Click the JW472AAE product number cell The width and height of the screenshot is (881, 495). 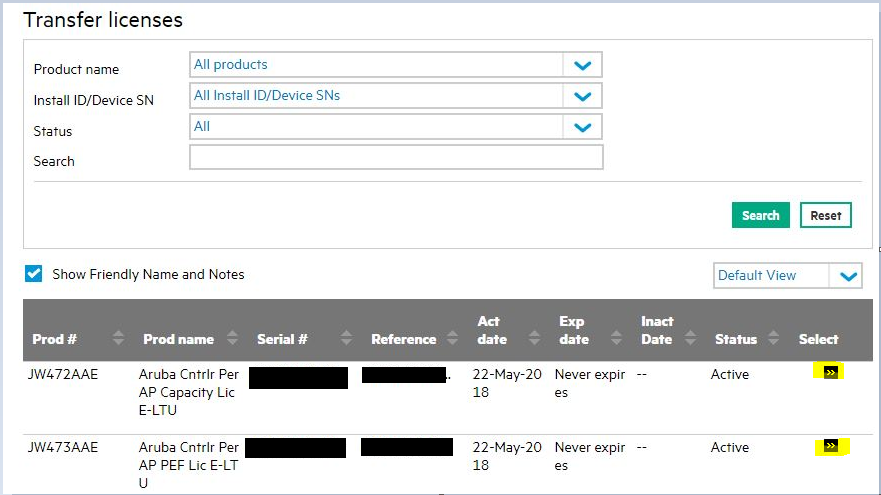63,374
